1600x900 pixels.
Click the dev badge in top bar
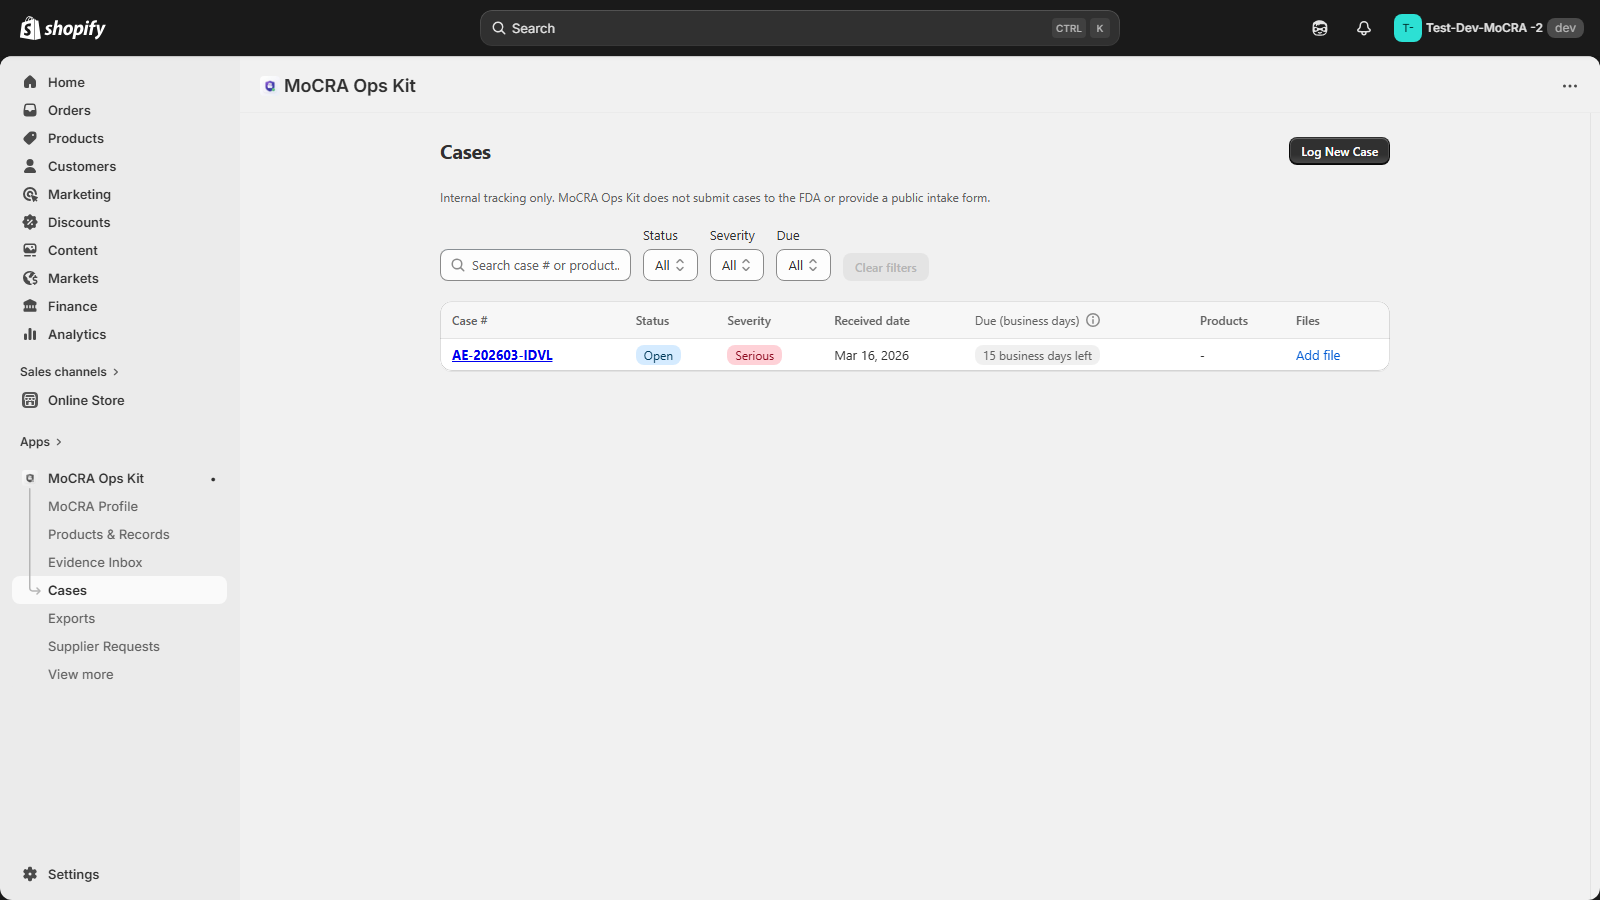pos(1565,28)
